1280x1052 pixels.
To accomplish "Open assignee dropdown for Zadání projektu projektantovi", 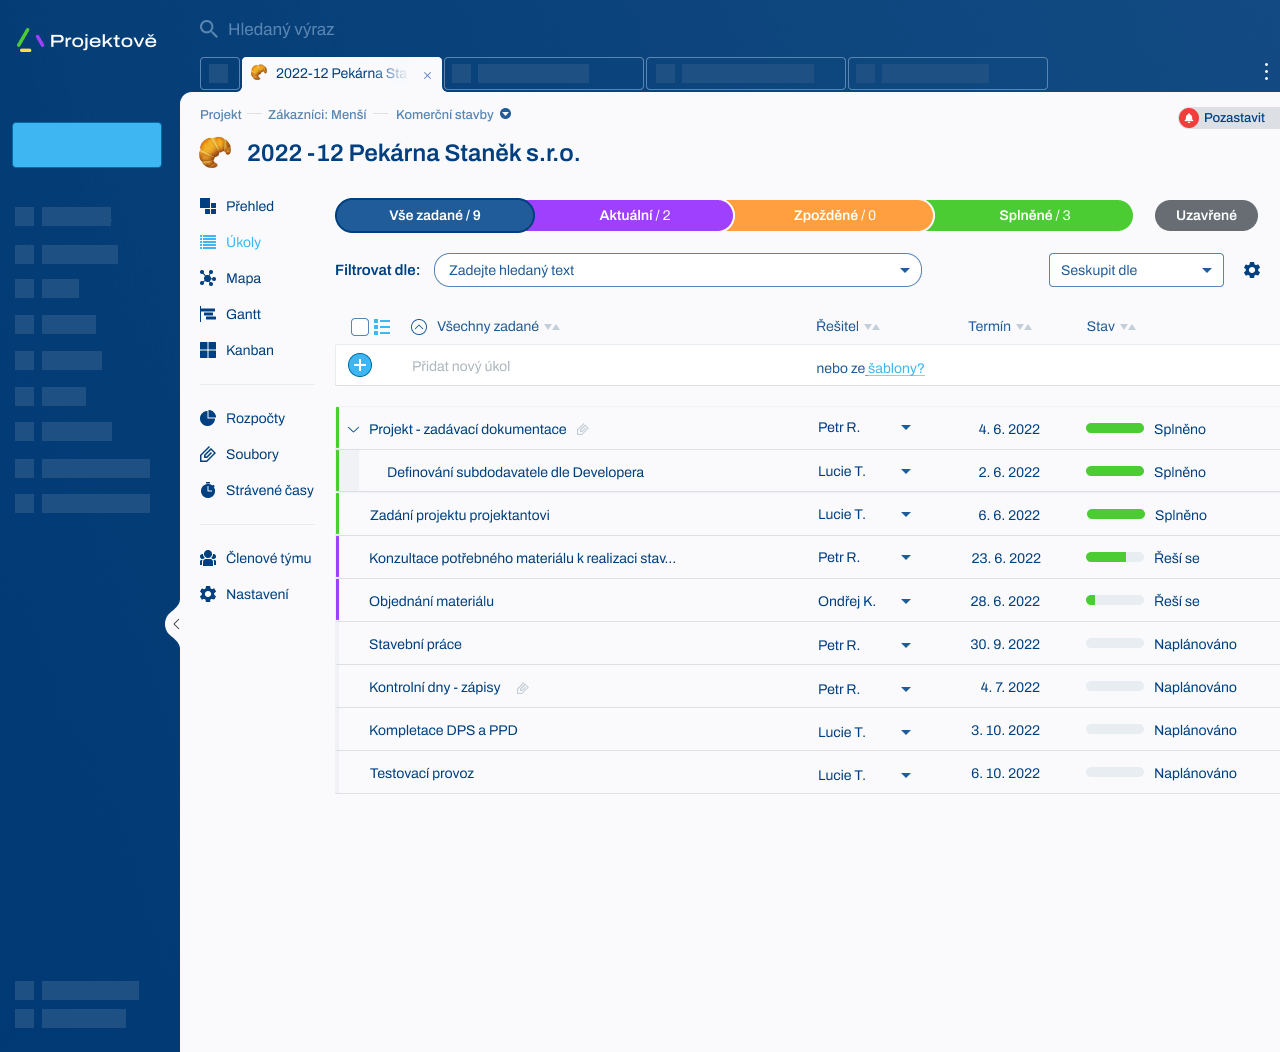I will (906, 514).
